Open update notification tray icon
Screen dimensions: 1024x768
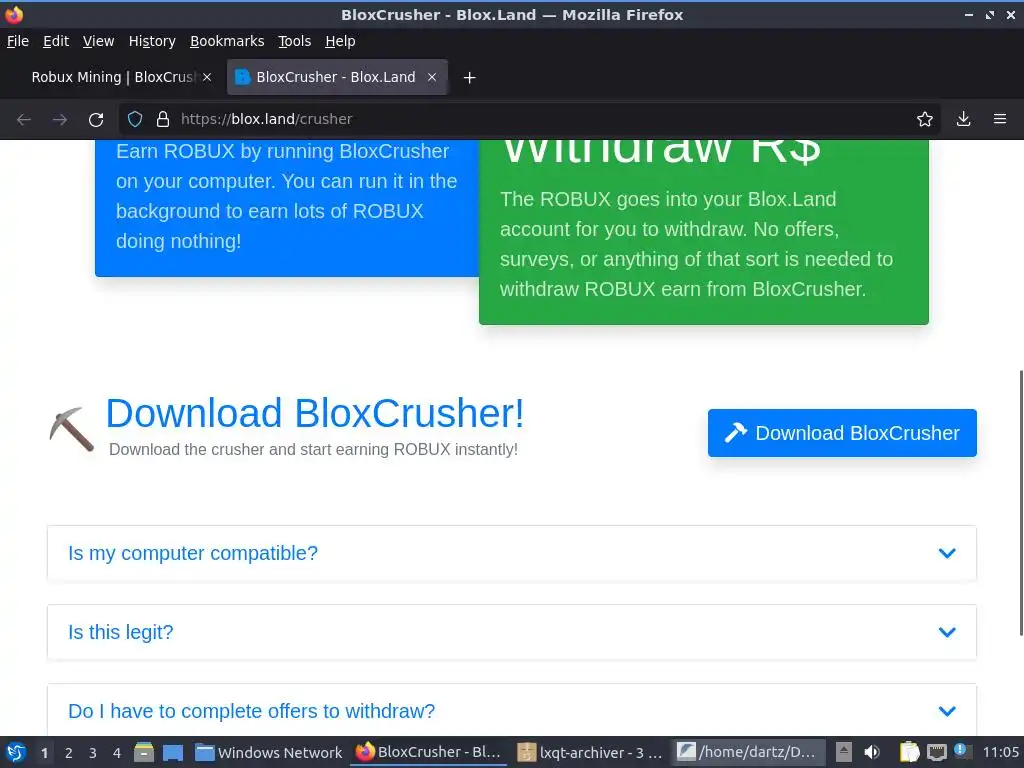(x=961, y=751)
